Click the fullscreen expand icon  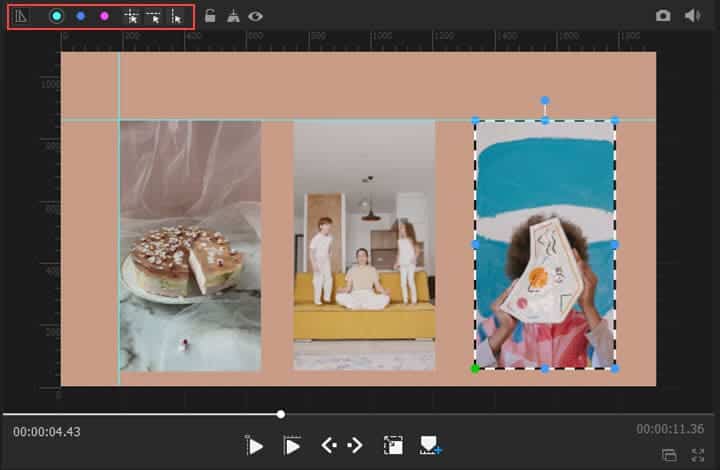698,455
